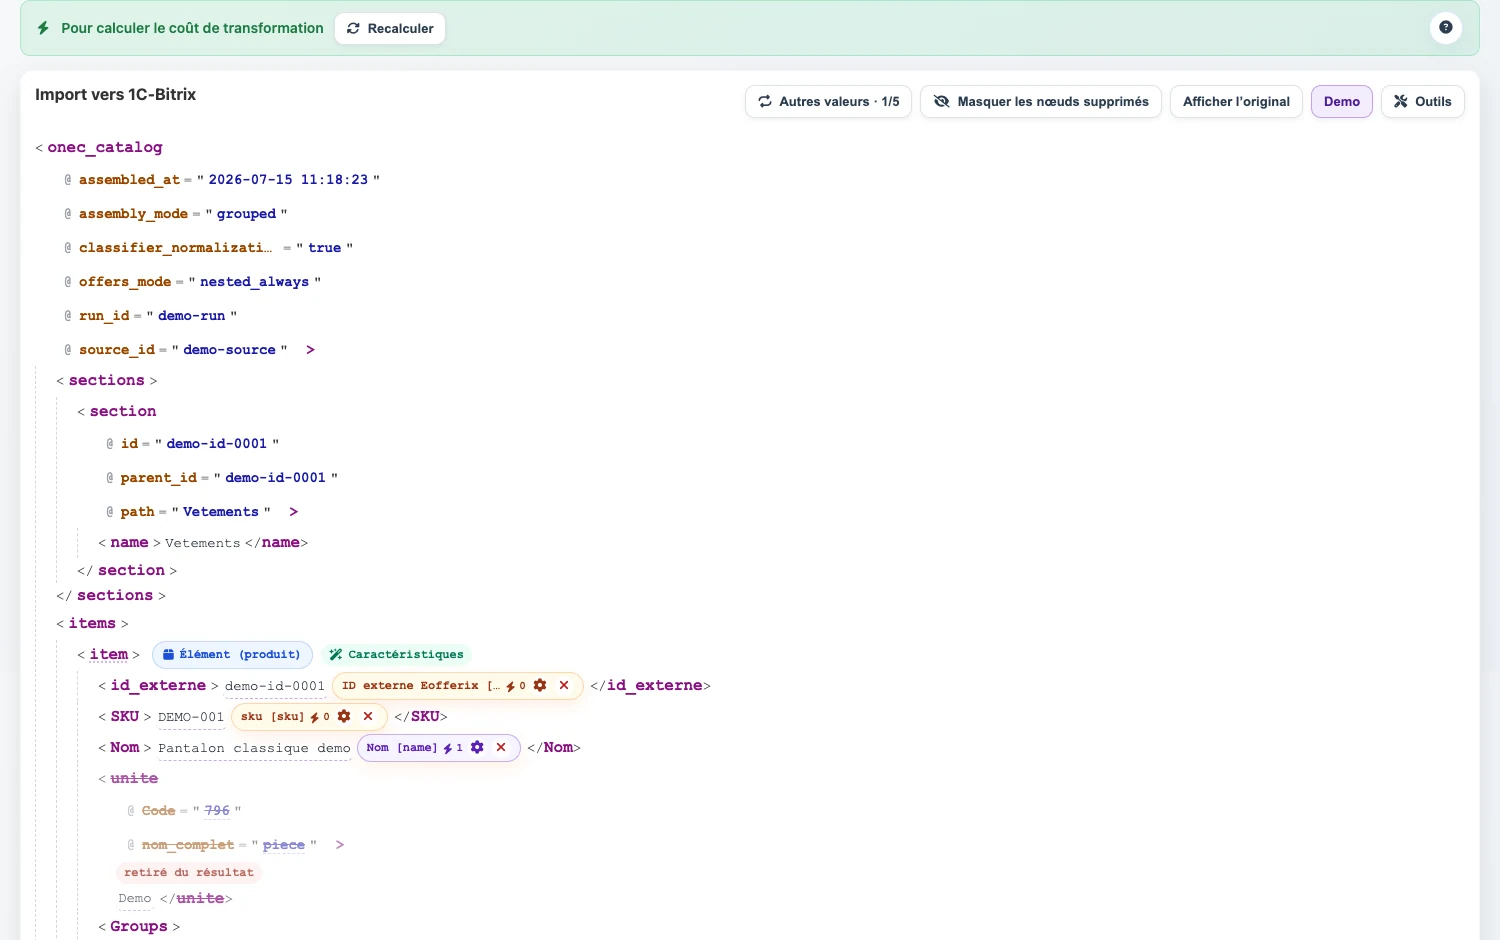Remove the sku [sku] mapping
This screenshot has height=940, width=1500.
[x=368, y=716]
